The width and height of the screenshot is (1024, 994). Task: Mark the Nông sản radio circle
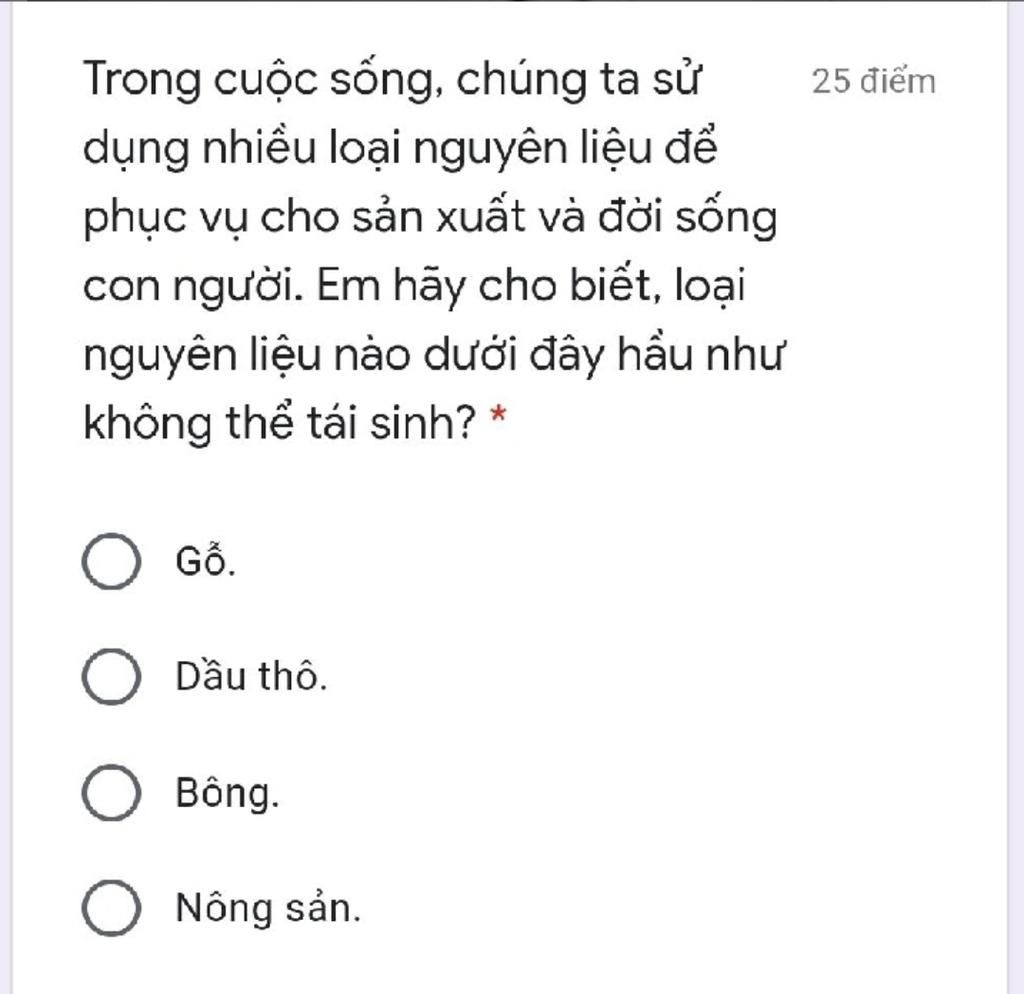pyautogui.click(x=111, y=908)
